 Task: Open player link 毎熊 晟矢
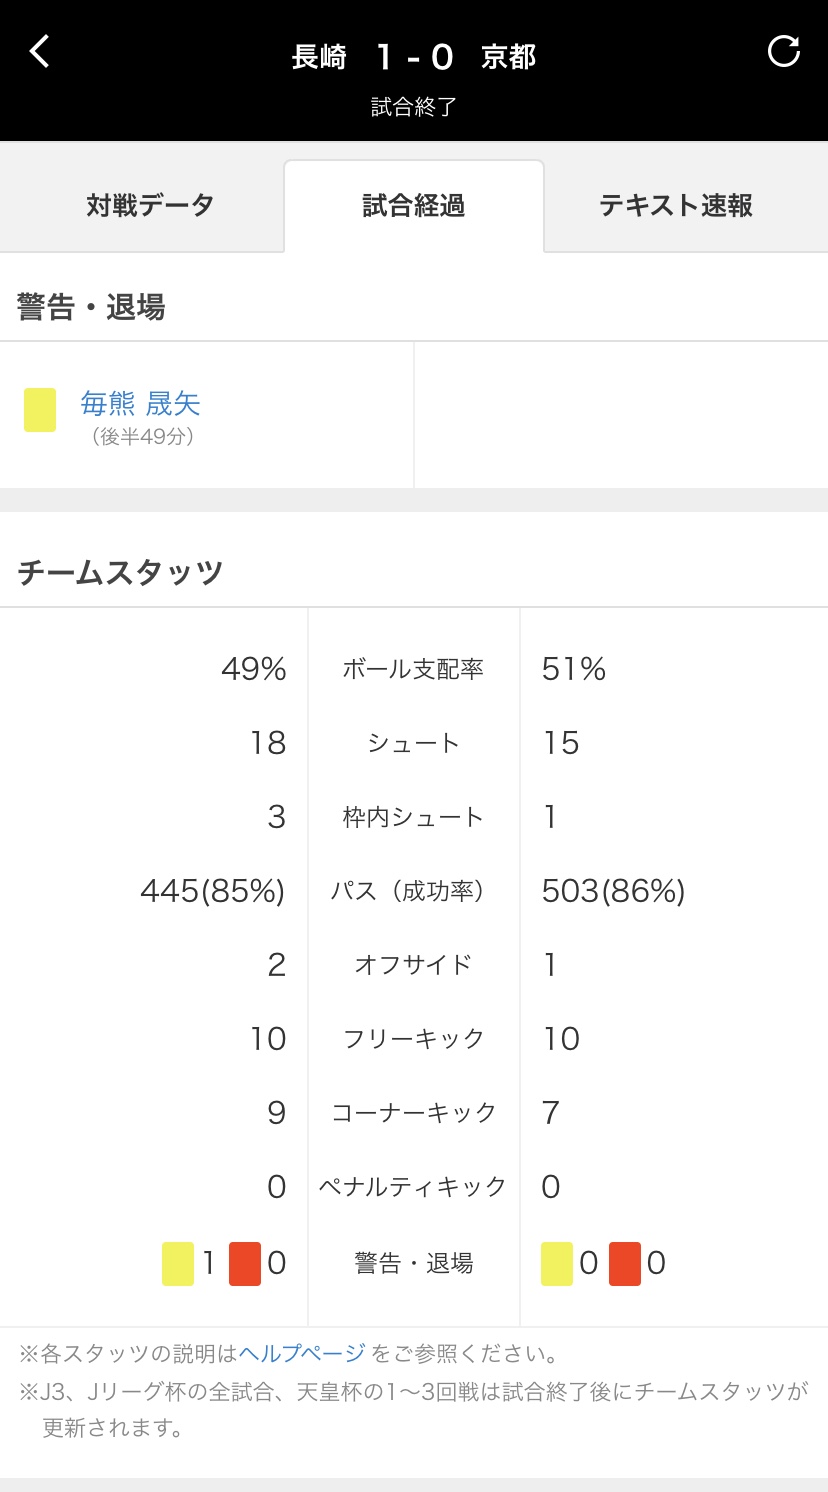[x=141, y=403]
